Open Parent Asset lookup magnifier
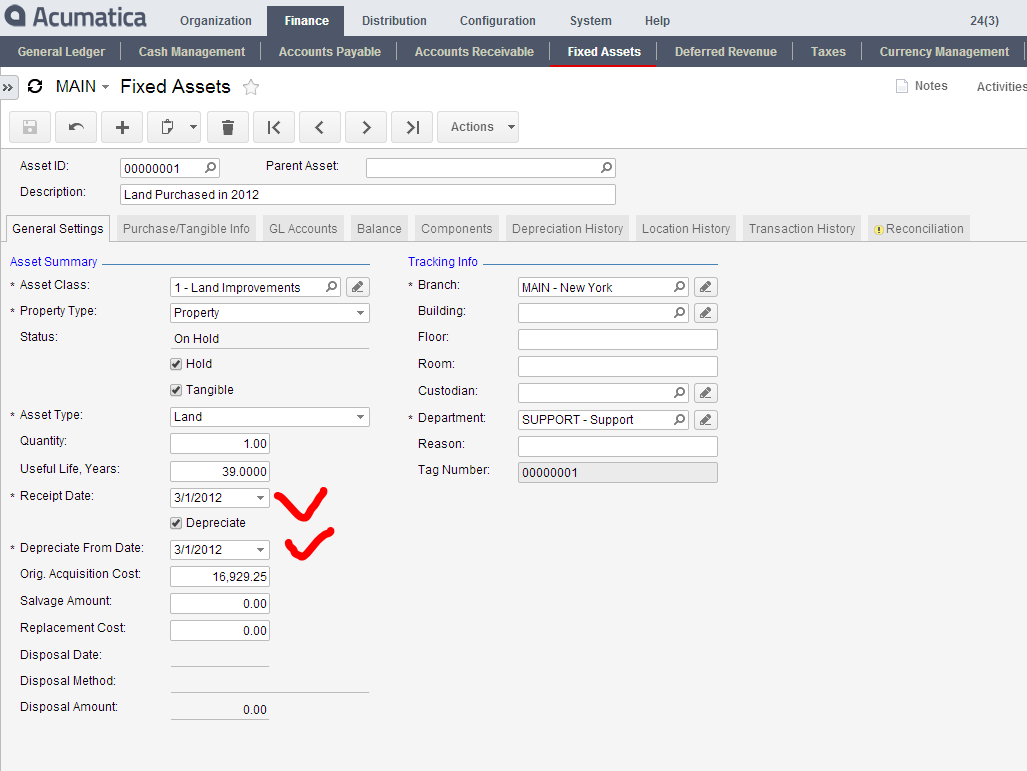This screenshot has height=771, width=1027. coord(607,168)
